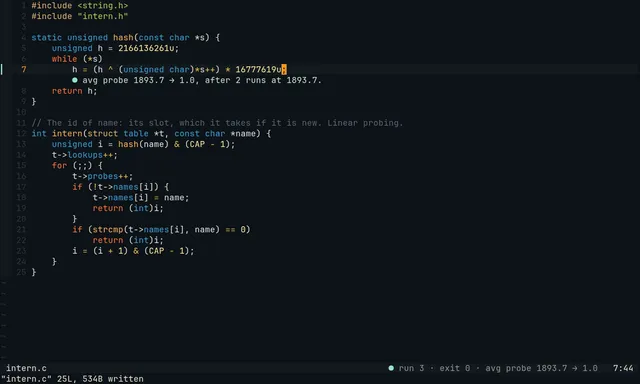
Task: Click the green dot before 'avg probe' diagnostic
Action: pos(75,80)
